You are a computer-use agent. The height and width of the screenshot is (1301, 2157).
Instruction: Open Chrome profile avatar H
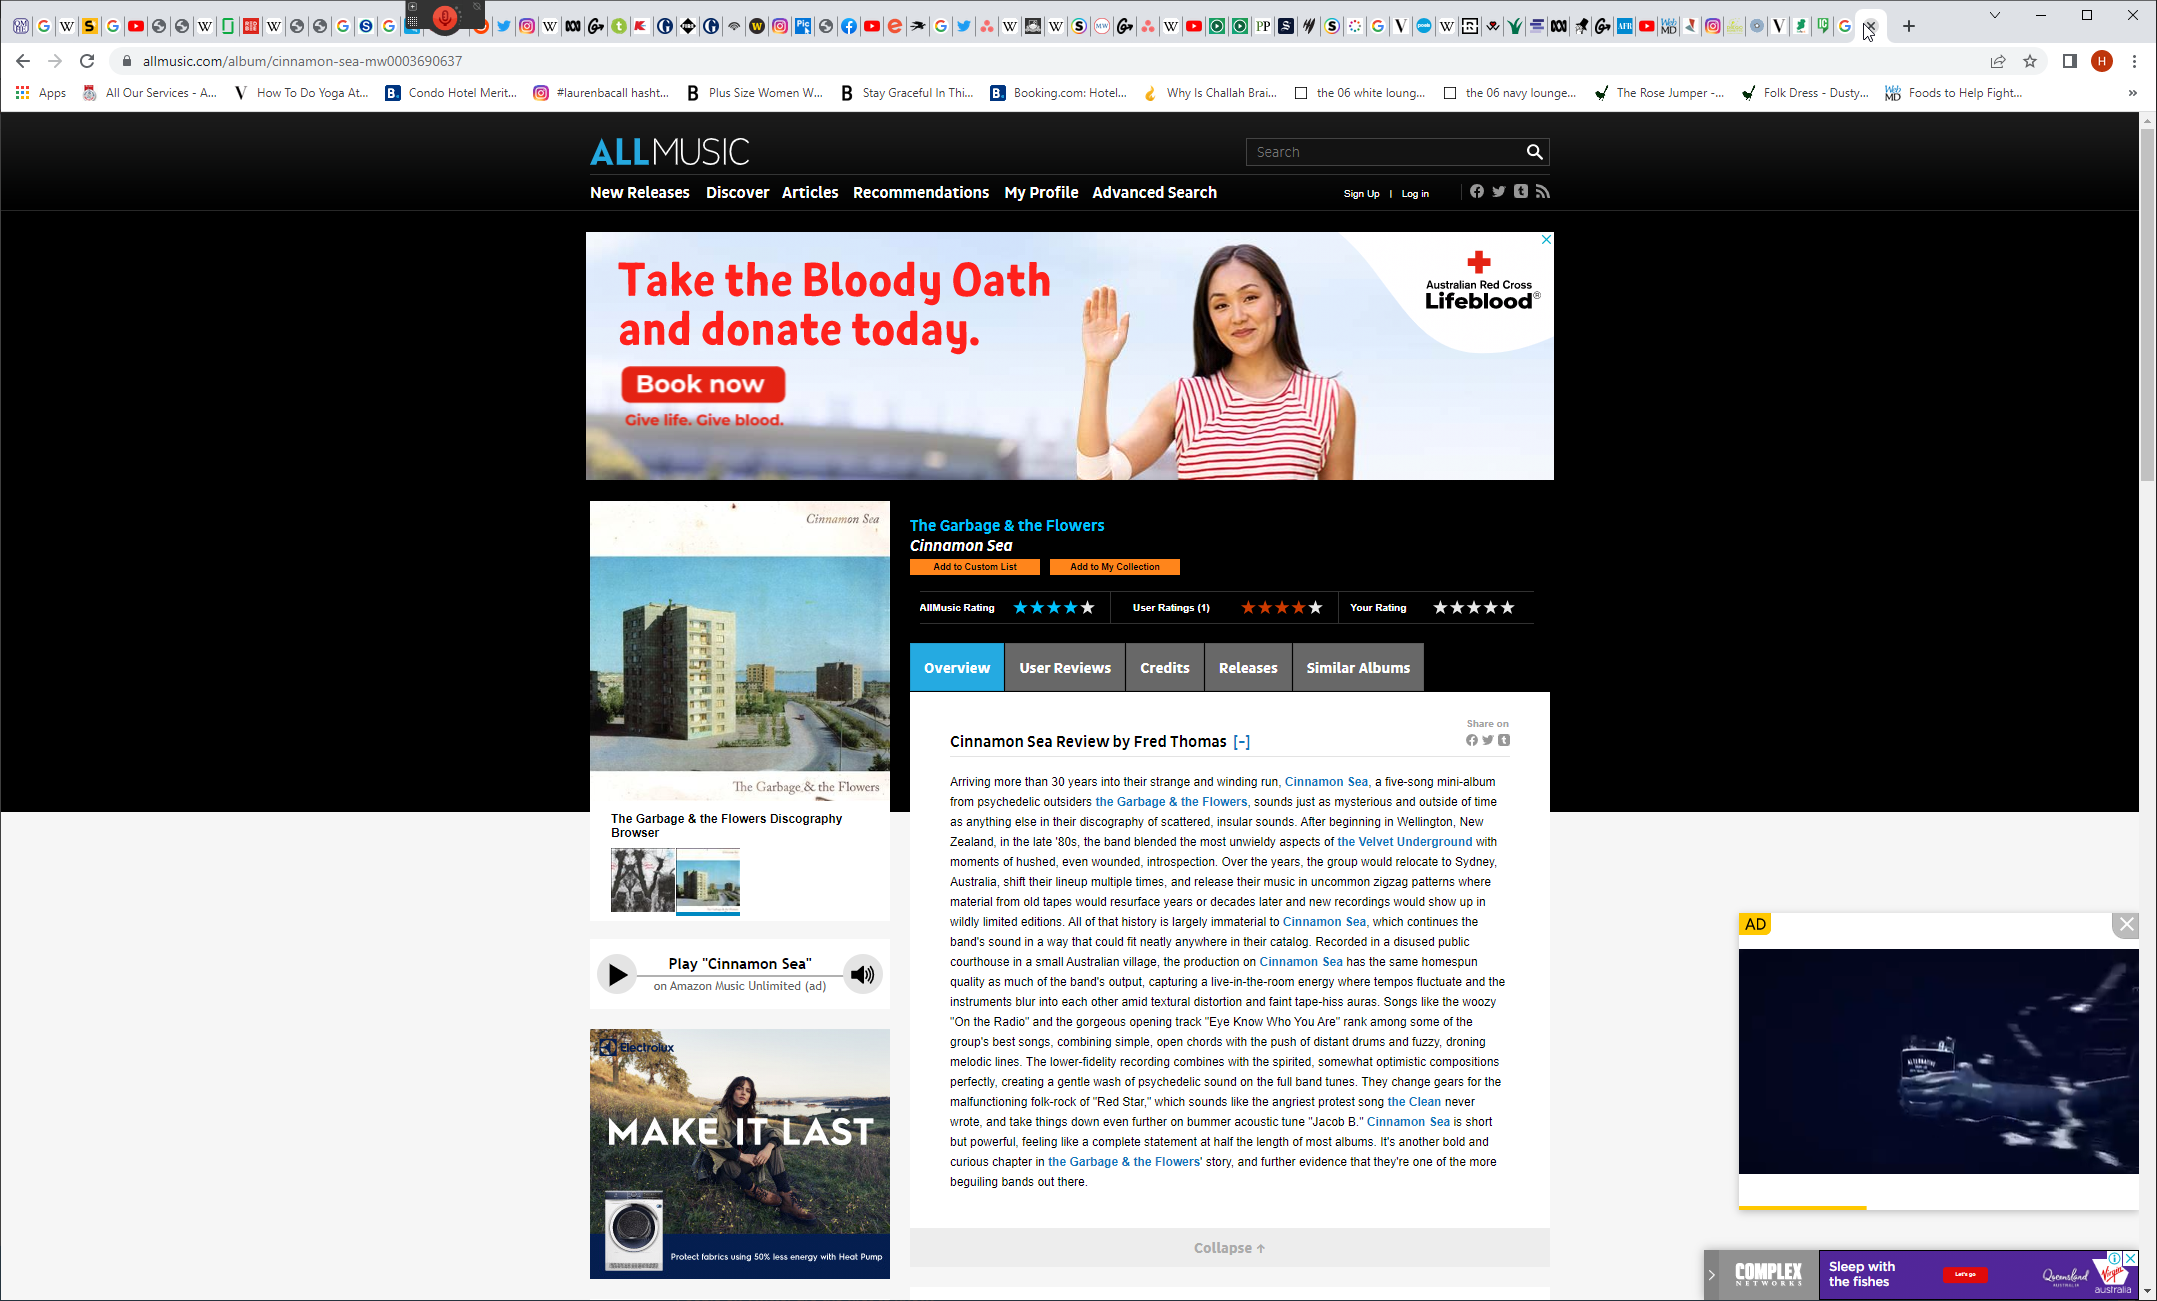[x=2102, y=61]
